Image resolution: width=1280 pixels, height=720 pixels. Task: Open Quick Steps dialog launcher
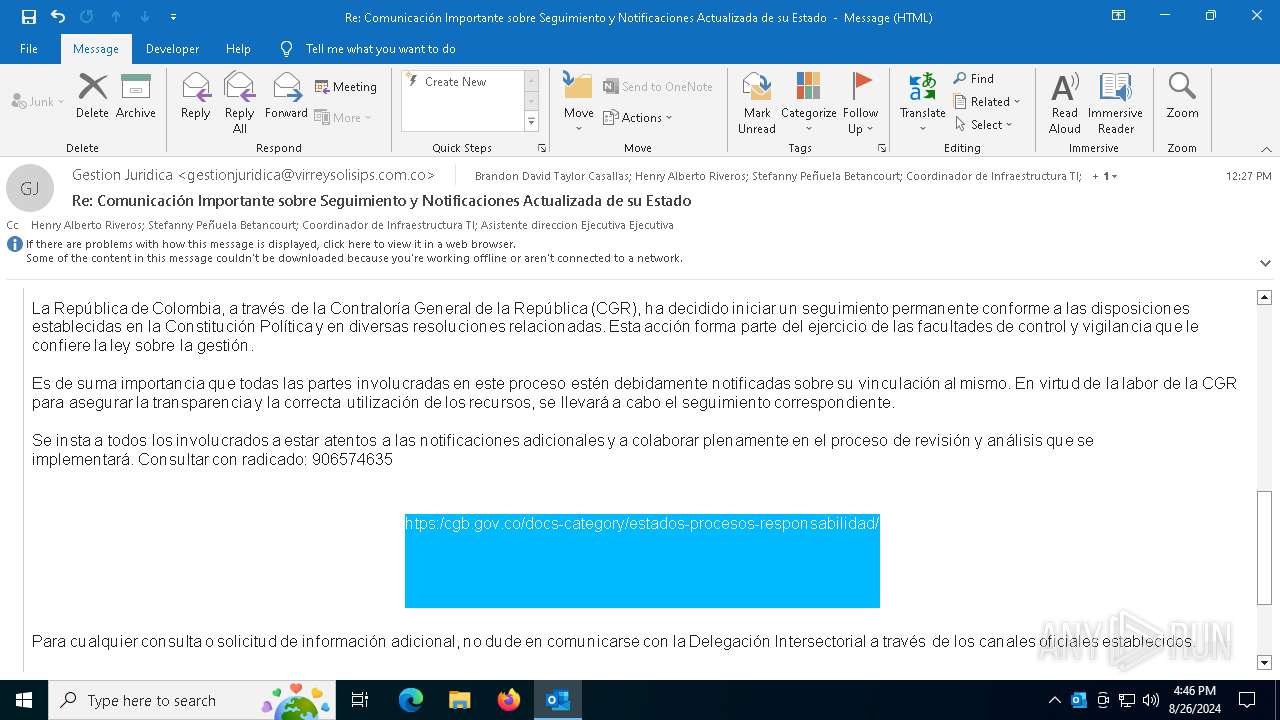542,148
